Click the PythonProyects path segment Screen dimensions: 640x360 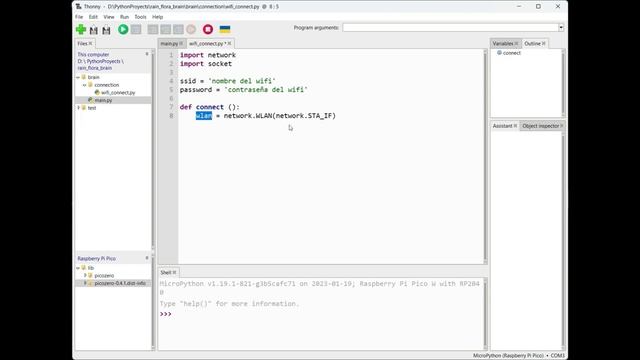[104, 61]
